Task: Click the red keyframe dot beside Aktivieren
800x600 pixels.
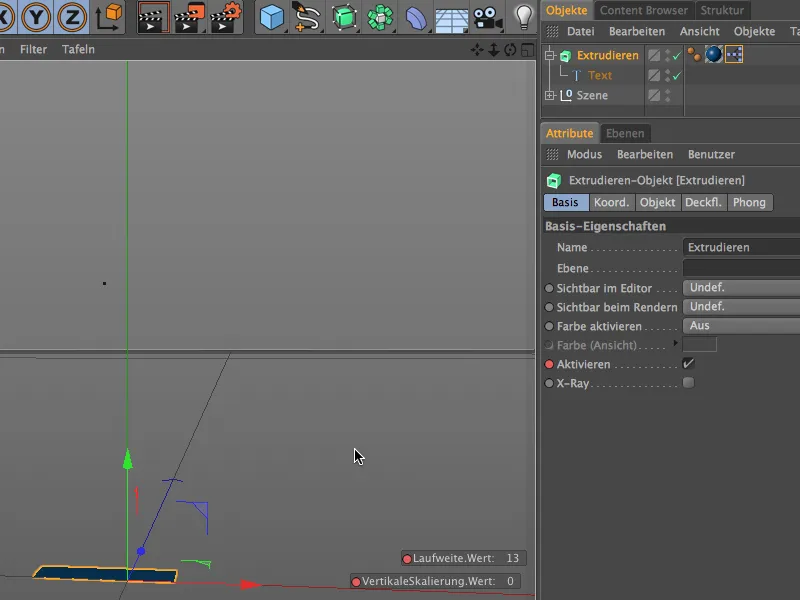Action: tap(549, 364)
